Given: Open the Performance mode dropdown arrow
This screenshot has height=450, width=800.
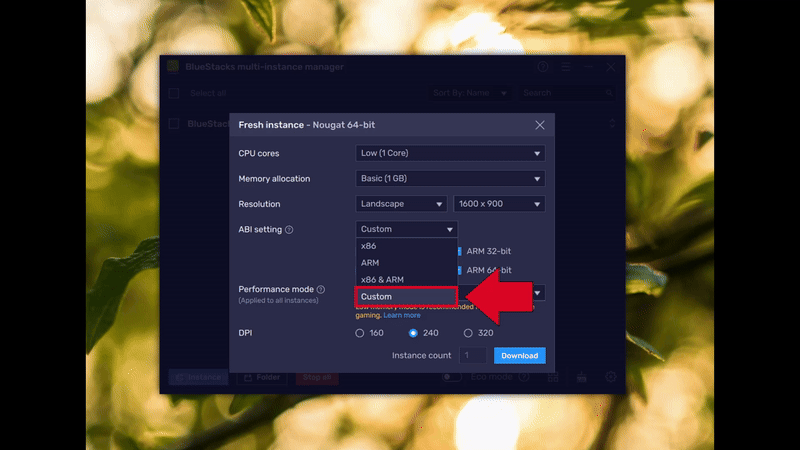Looking at the screenshot, I should point(537,293).
